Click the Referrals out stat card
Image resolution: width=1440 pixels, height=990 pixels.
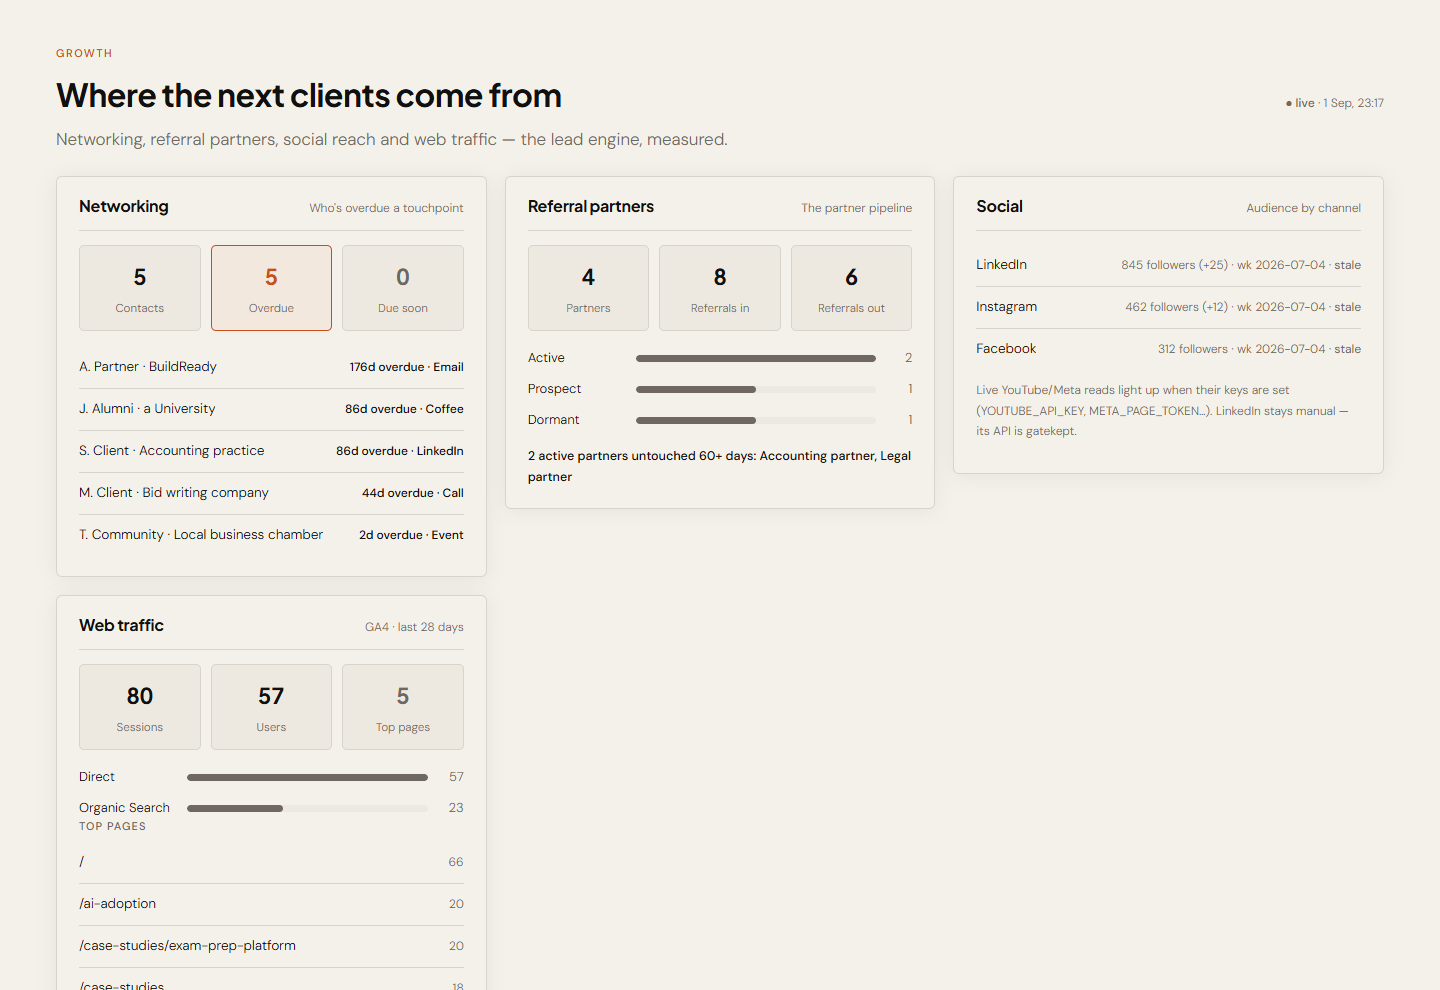851,288
